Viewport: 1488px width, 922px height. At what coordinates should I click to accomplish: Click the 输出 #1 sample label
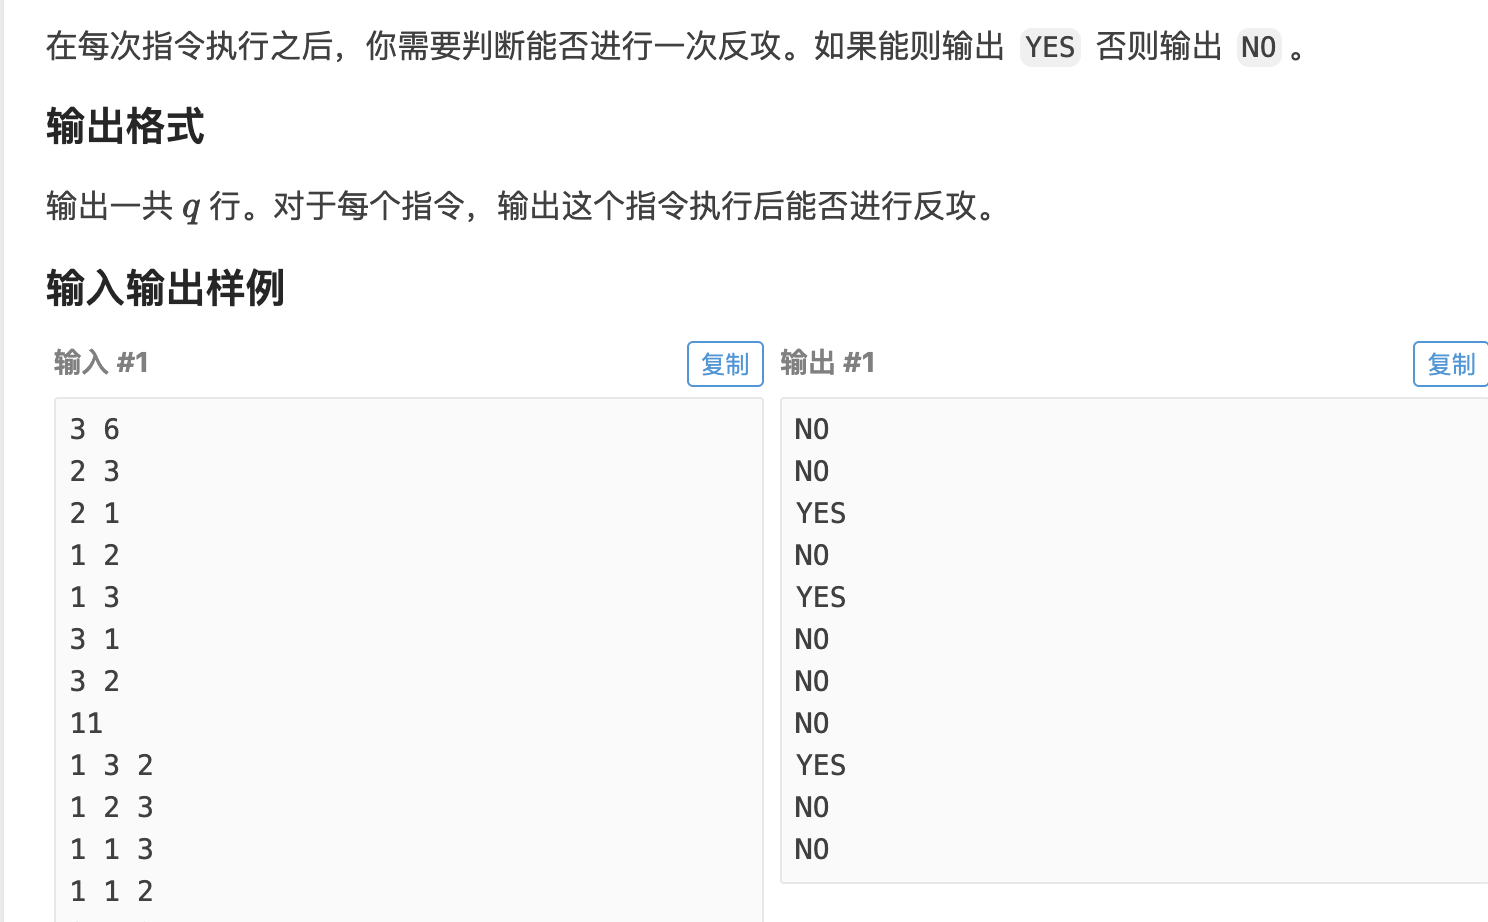[x=827, y=362]
